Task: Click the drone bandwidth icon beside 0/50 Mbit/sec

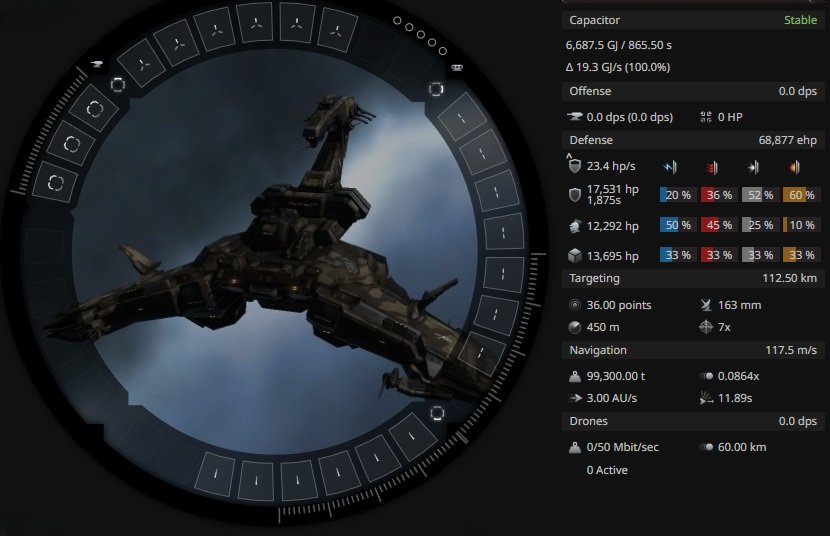Action: click(x=574, y=447)
